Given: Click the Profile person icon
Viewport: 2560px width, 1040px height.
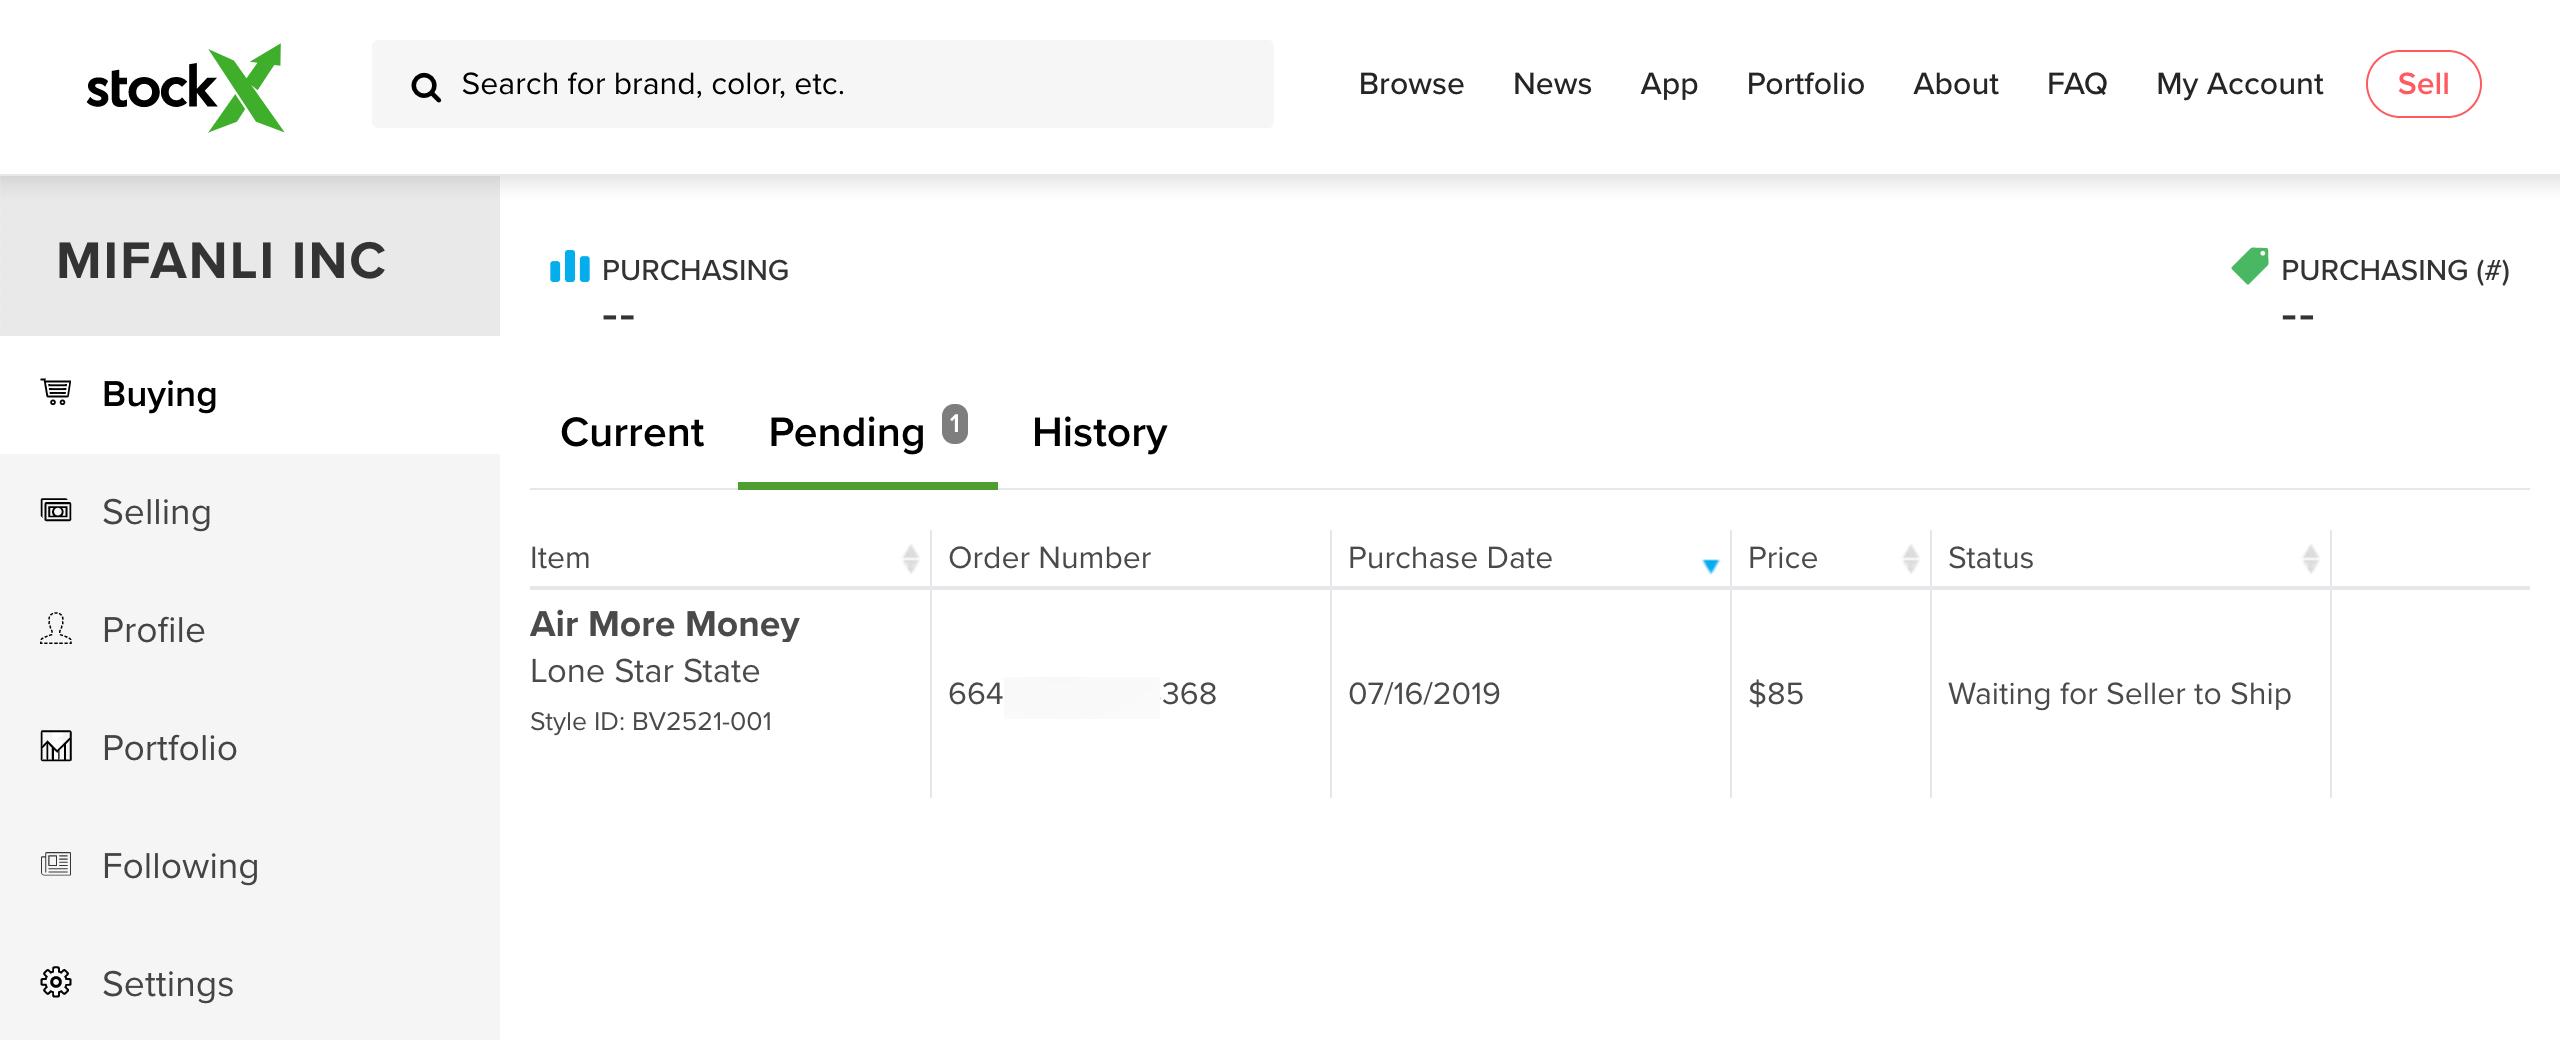Looking at the screenshot, I should pyautogui.click(x=56, y=628).
